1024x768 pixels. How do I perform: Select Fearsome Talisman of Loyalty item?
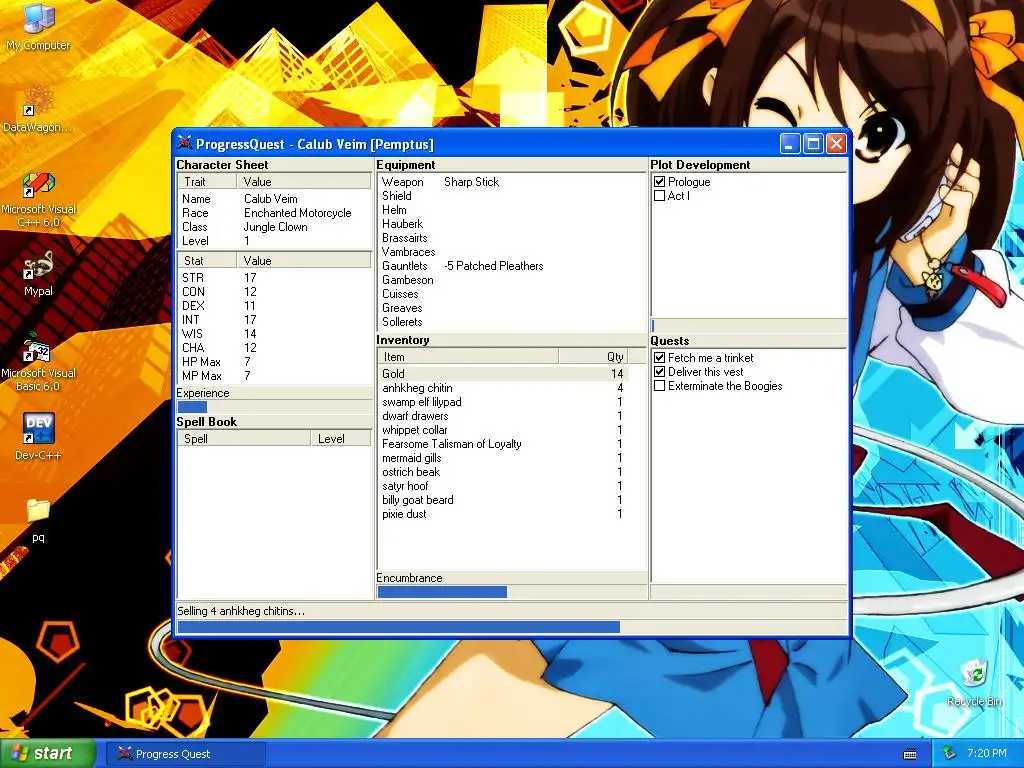[x=503, y=444]
